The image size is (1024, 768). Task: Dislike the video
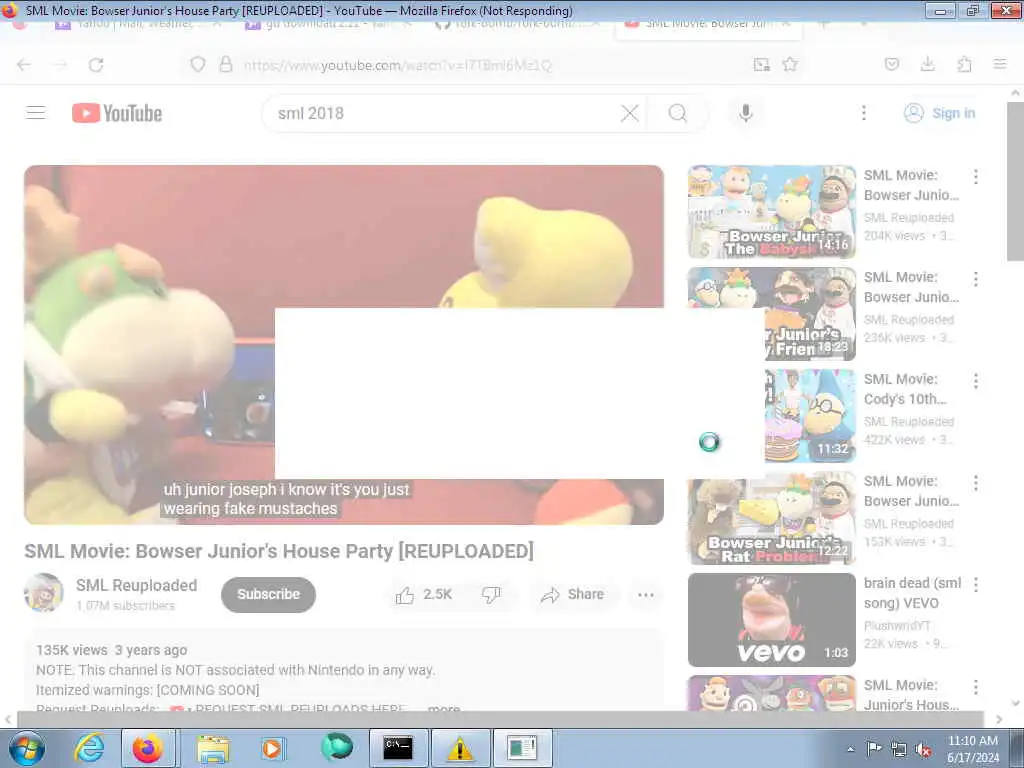click(491, 595)
